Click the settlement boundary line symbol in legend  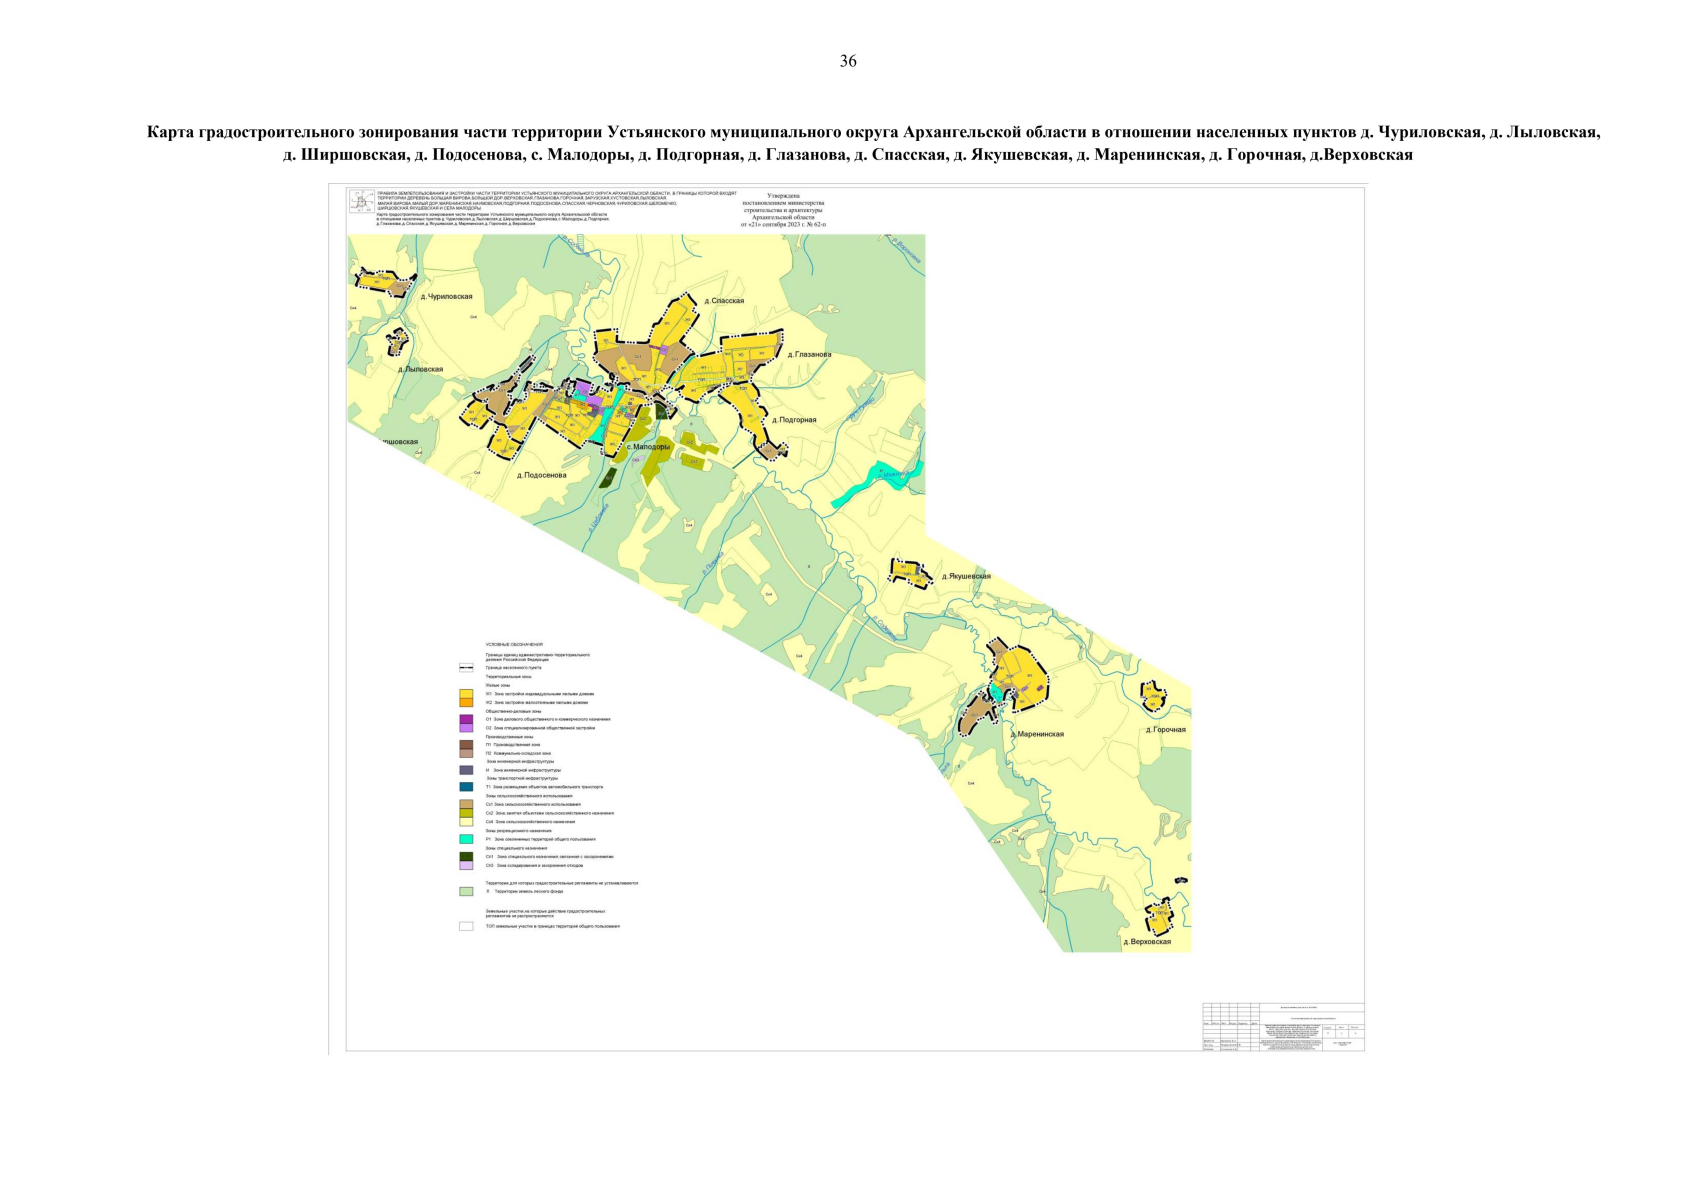466,668
